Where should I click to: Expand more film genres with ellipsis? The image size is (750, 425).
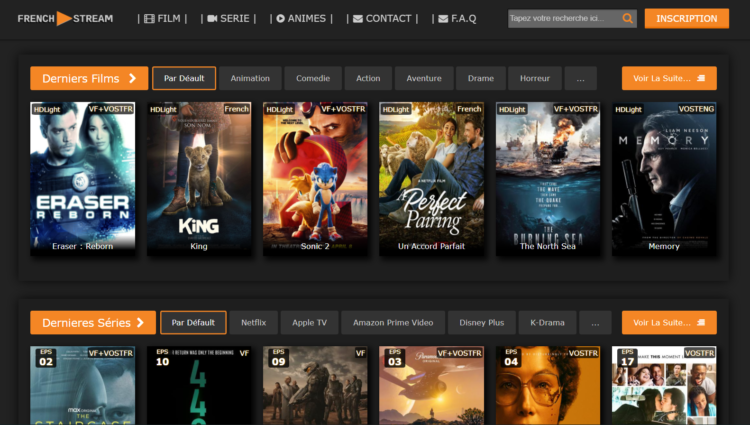click(x=581, y=78)
